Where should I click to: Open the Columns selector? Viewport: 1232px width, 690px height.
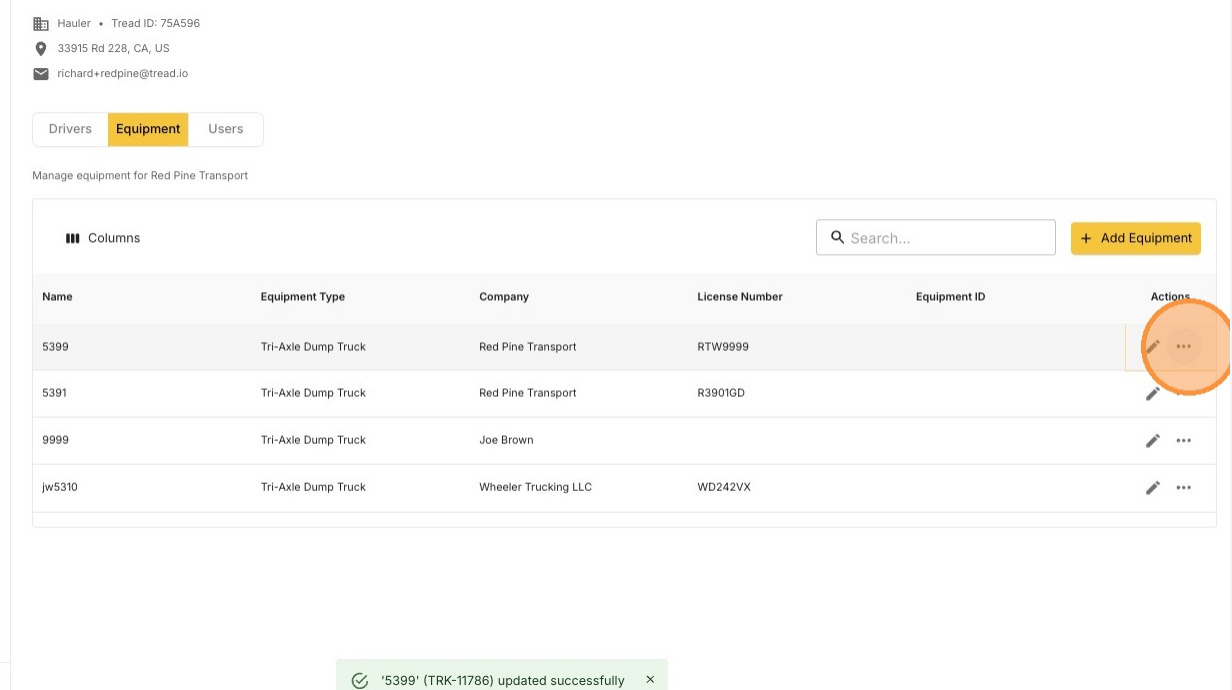[x=102, y=238]
